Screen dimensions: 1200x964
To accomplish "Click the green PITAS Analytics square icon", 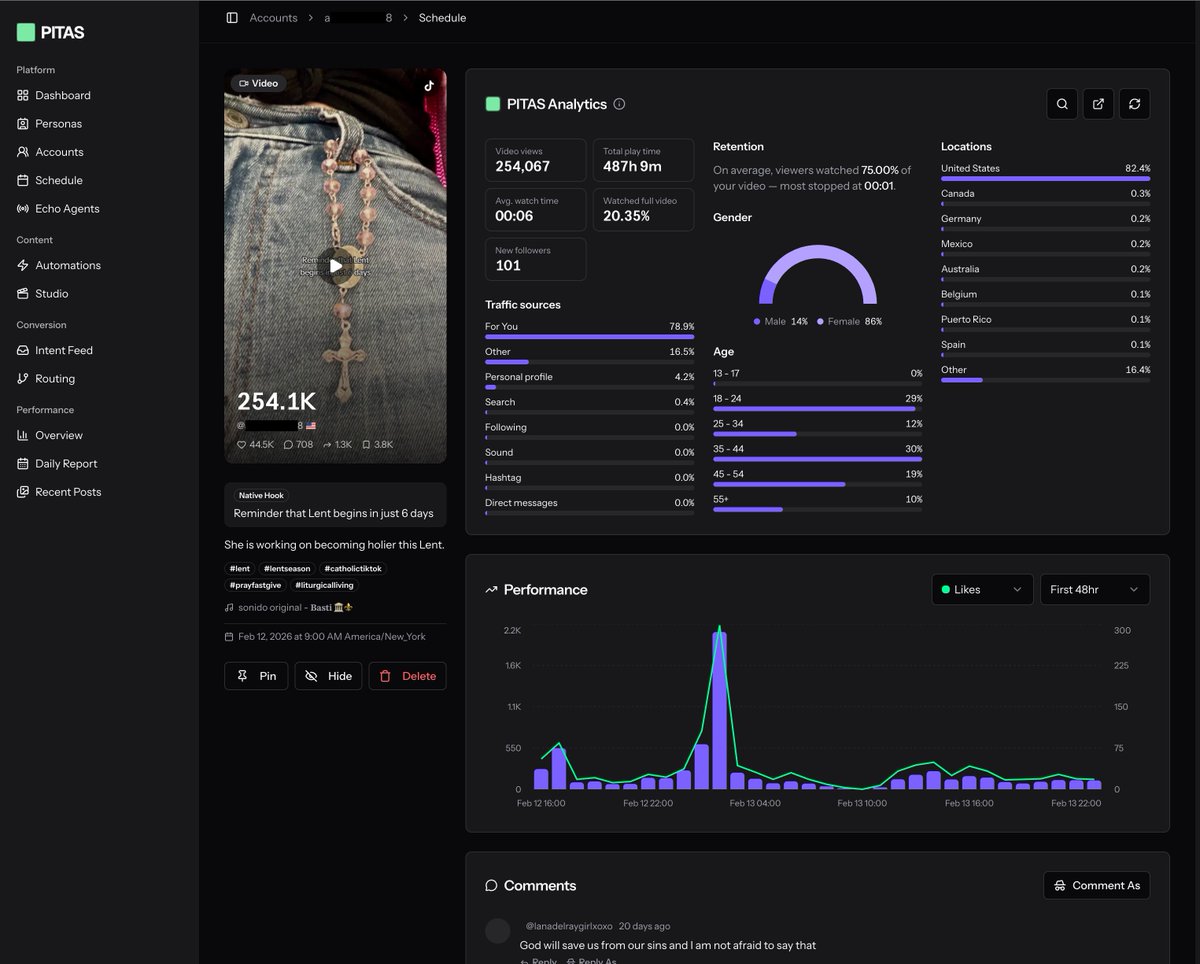I will (x=492, y=104).
